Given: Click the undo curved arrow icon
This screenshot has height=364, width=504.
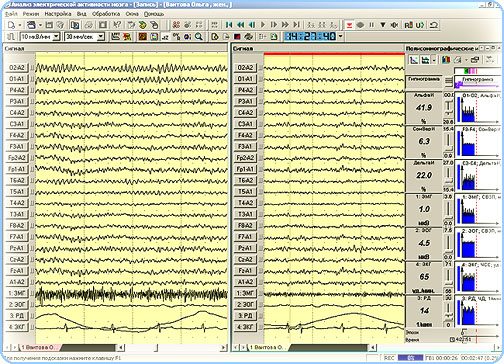Looking at the screenshot, I should coord(433,25).
